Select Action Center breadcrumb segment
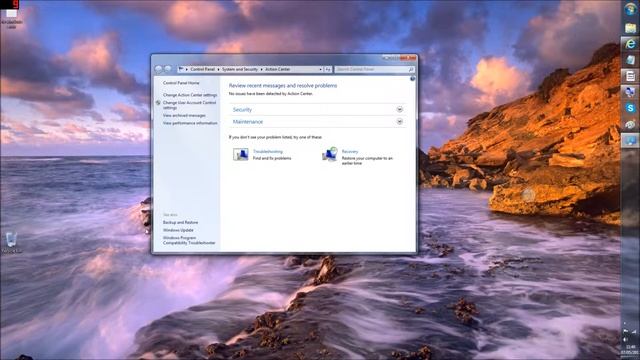 [278, 69]
